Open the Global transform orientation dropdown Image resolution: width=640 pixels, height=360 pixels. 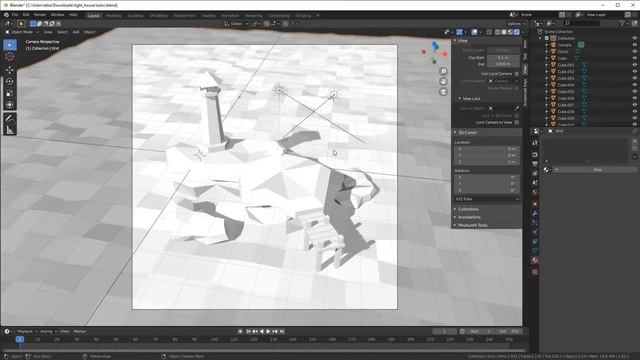[236, 24]
